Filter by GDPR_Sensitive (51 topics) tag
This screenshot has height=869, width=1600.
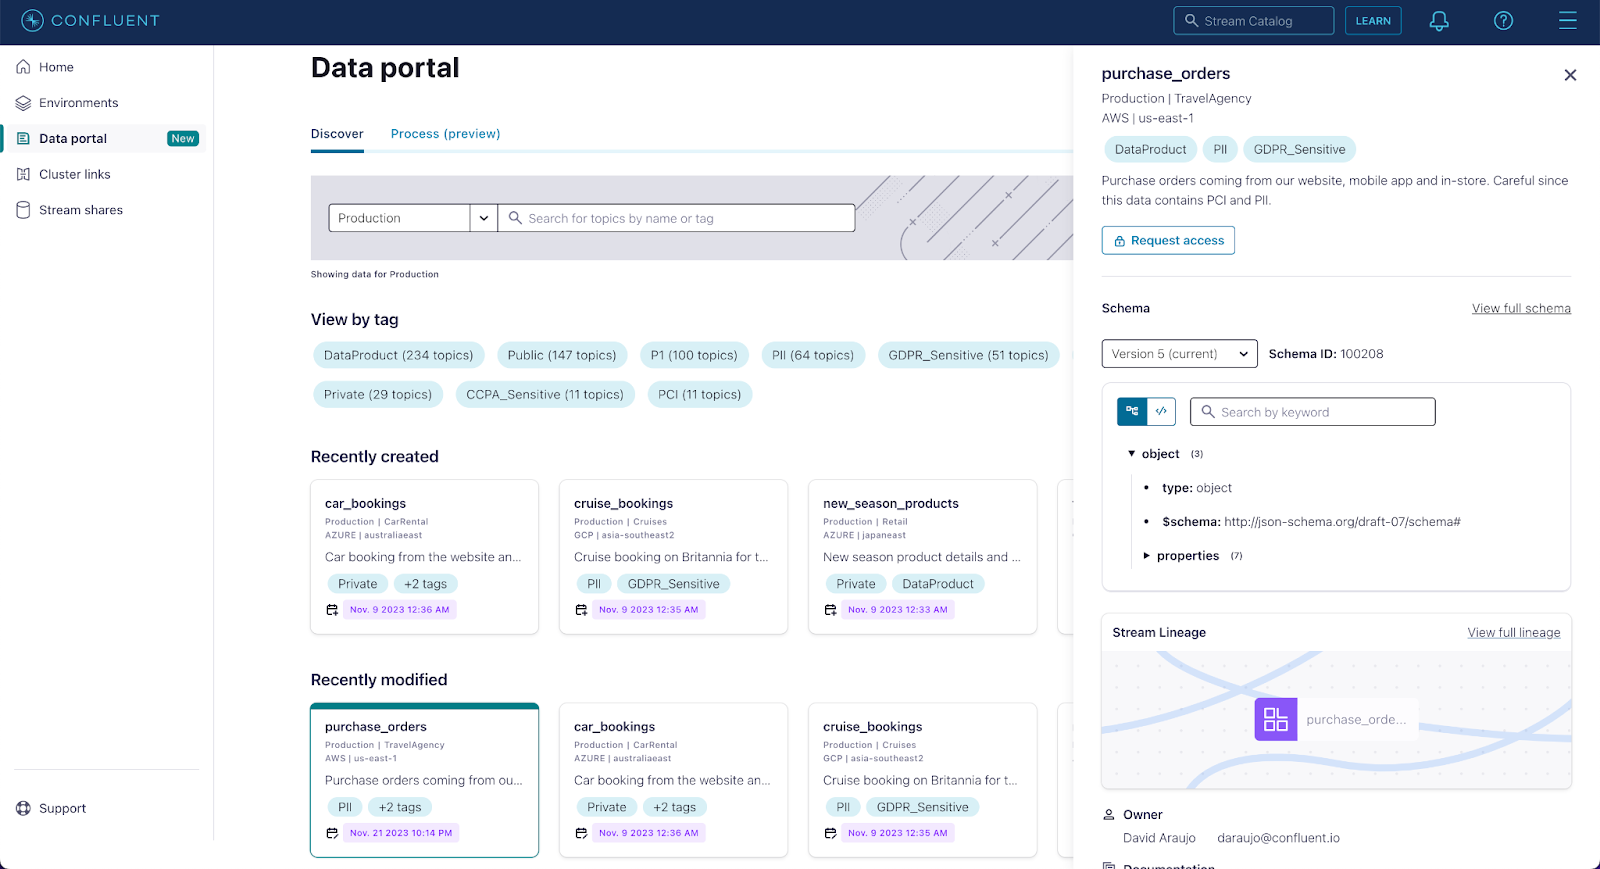(x=968, y=355)
